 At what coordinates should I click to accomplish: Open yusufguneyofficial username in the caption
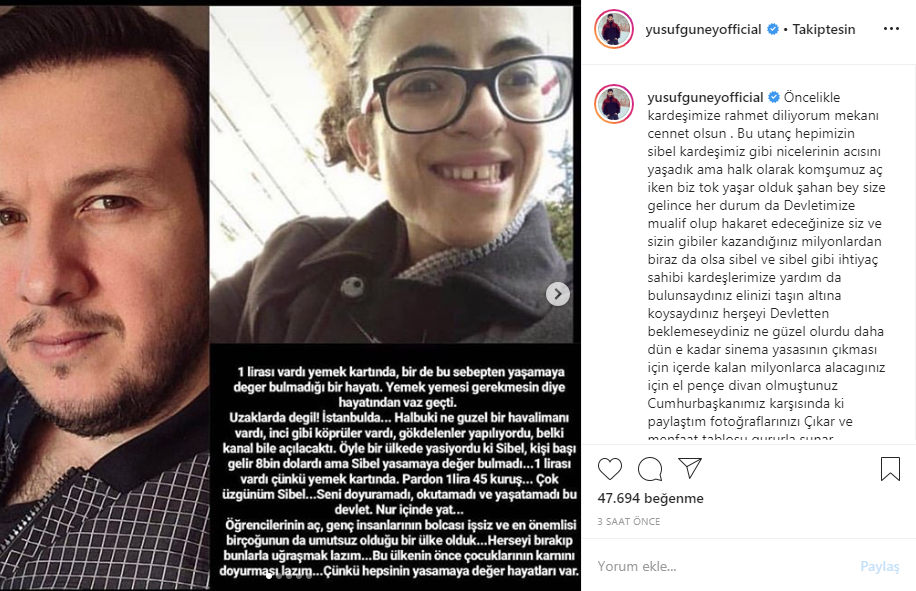point(705,97)
